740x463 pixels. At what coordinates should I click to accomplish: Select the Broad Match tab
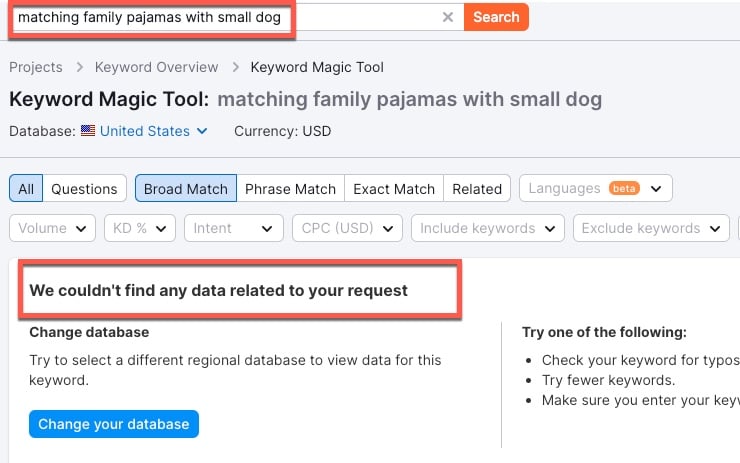tap(186, 188)
